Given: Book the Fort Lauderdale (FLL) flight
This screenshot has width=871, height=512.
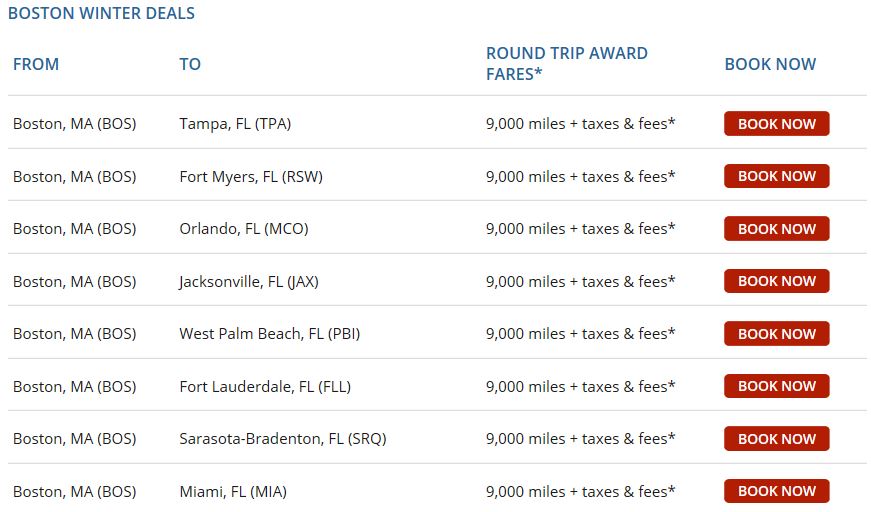Looking at the screenshot, I should coord(776,386).
